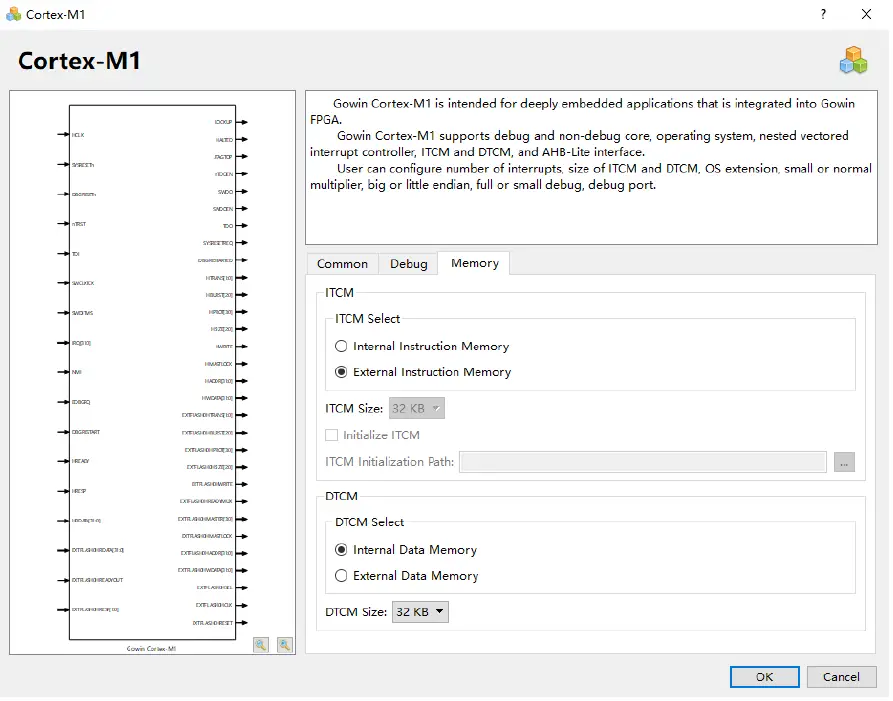Click the ITCM Initialization Path input field
Screen dimensions: 893x701
[640, 461]
